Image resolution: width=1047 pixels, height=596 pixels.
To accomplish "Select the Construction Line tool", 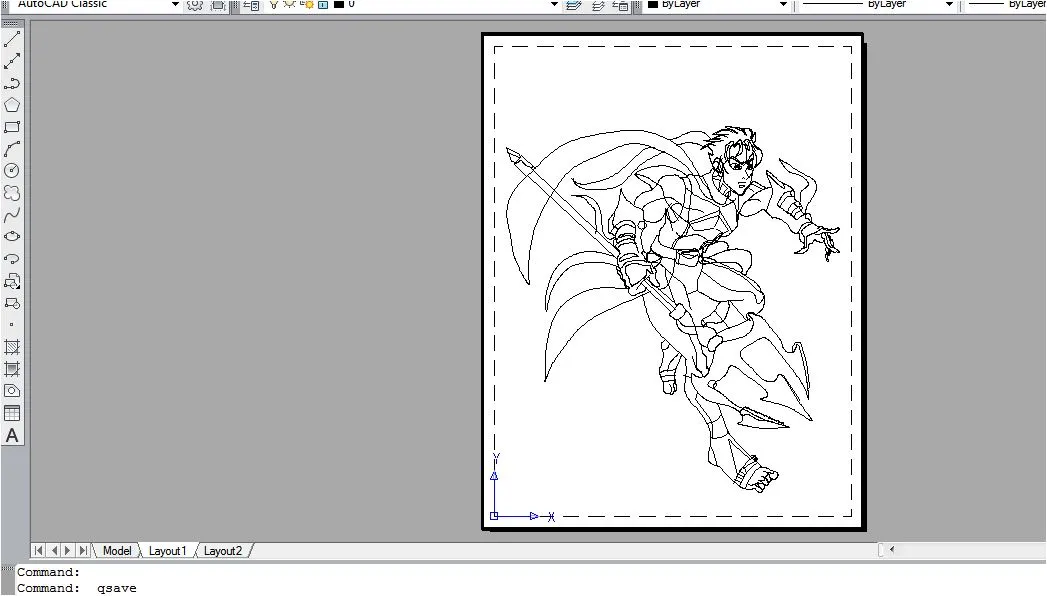I will 12,61.
